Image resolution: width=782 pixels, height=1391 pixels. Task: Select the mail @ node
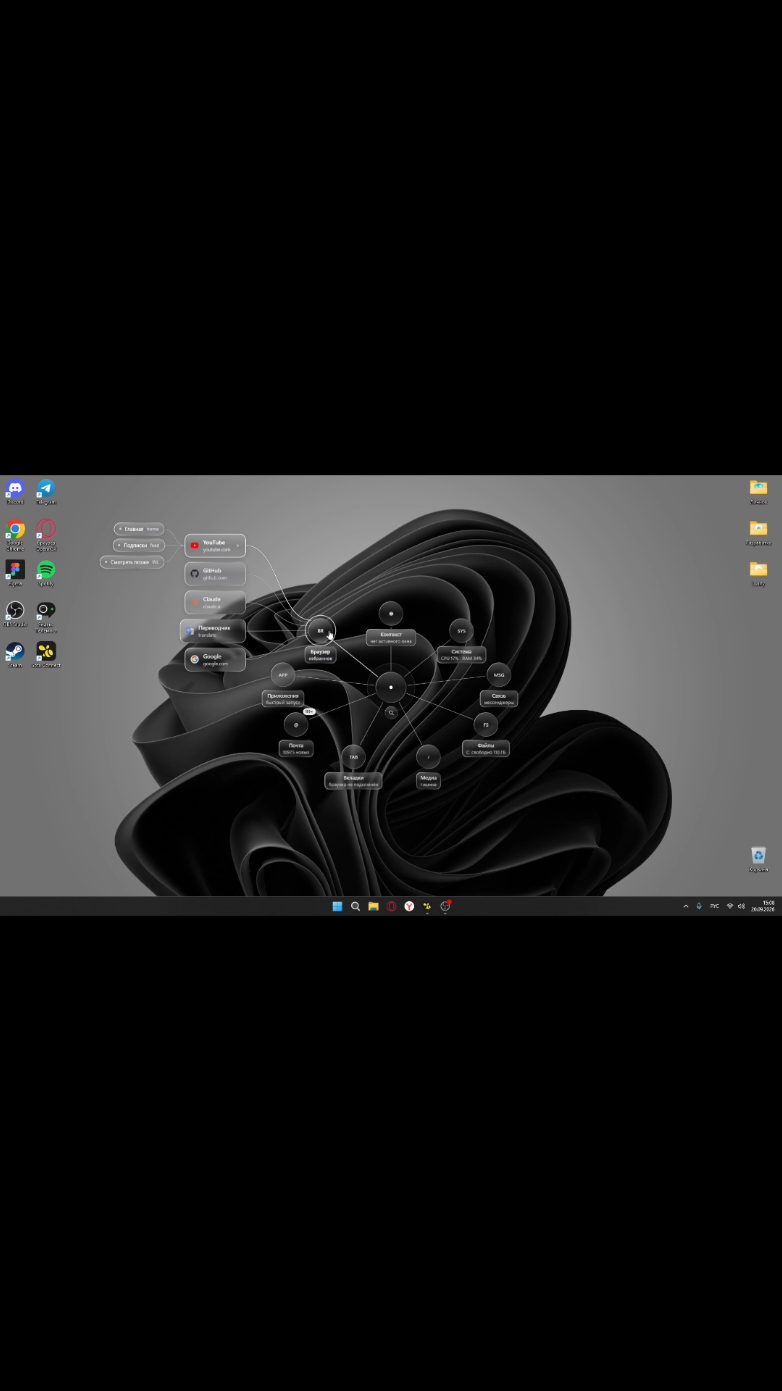296,725
